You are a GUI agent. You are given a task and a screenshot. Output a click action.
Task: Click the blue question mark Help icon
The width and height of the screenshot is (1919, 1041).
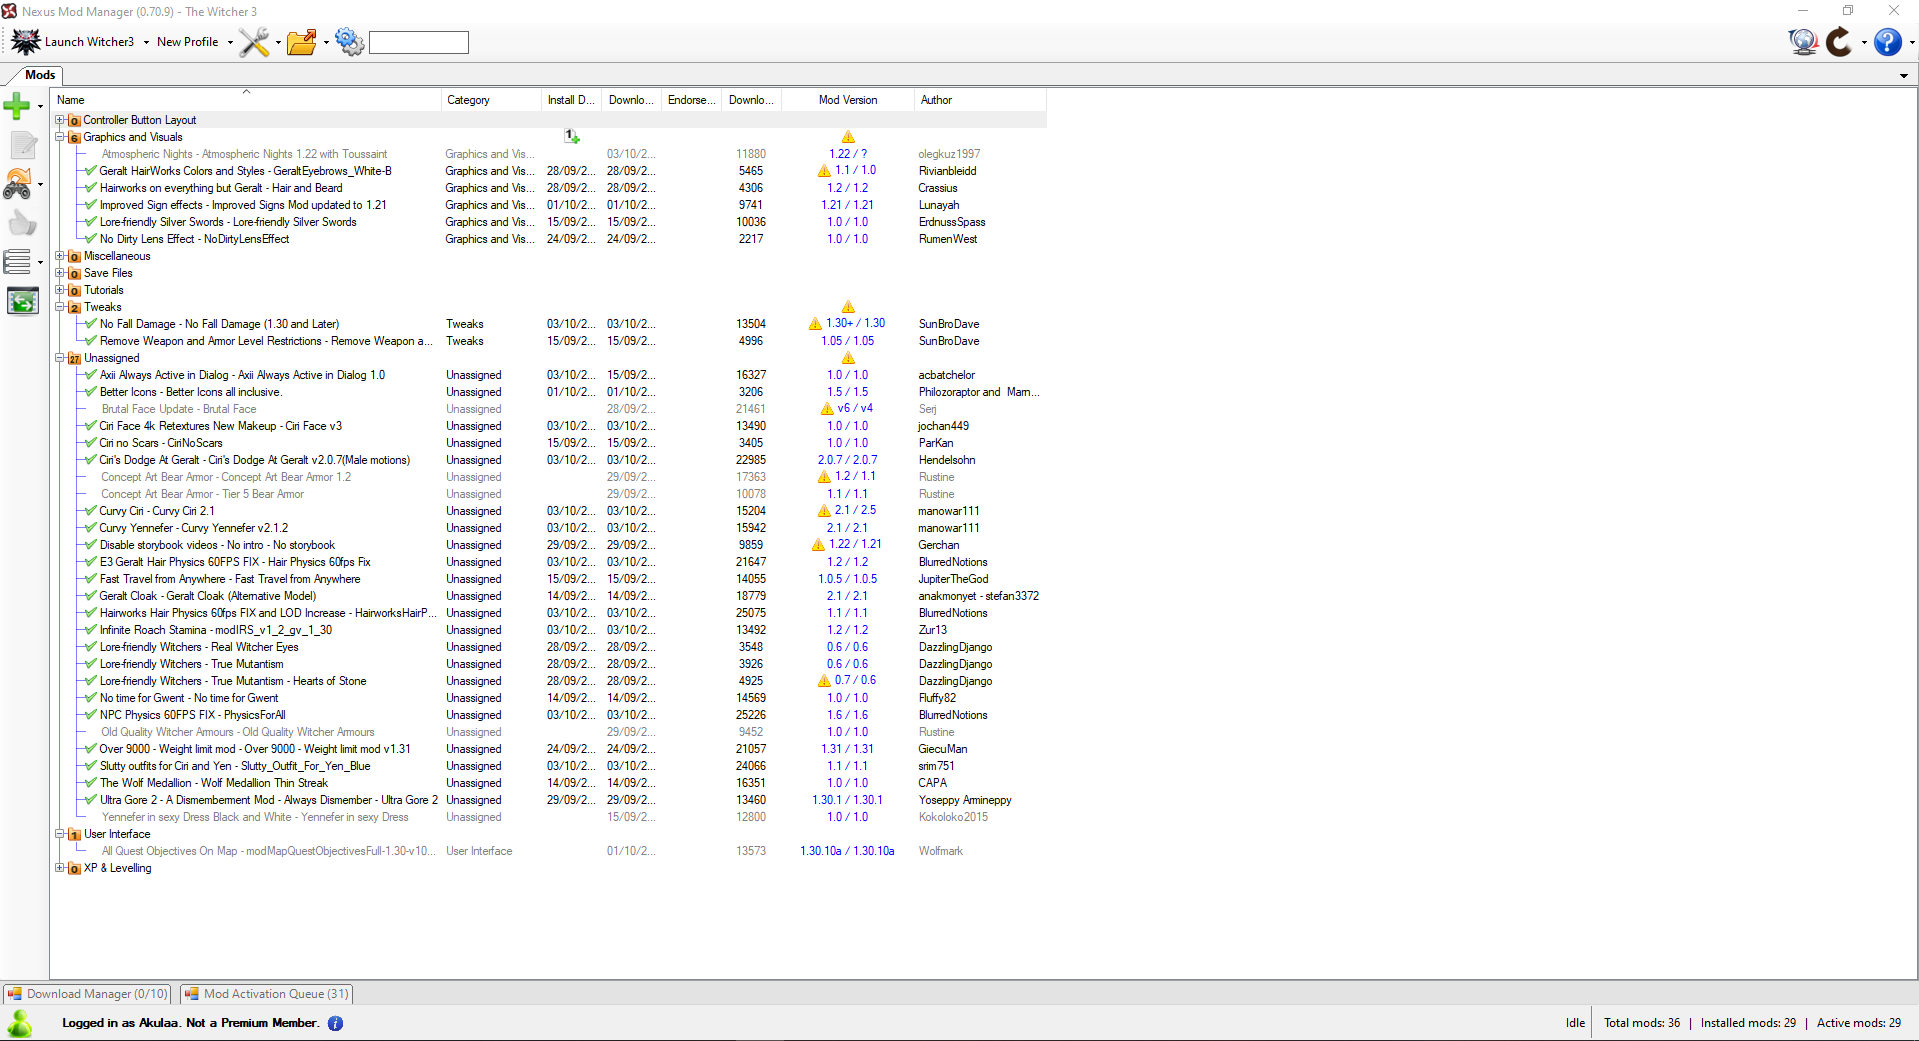1887,42
